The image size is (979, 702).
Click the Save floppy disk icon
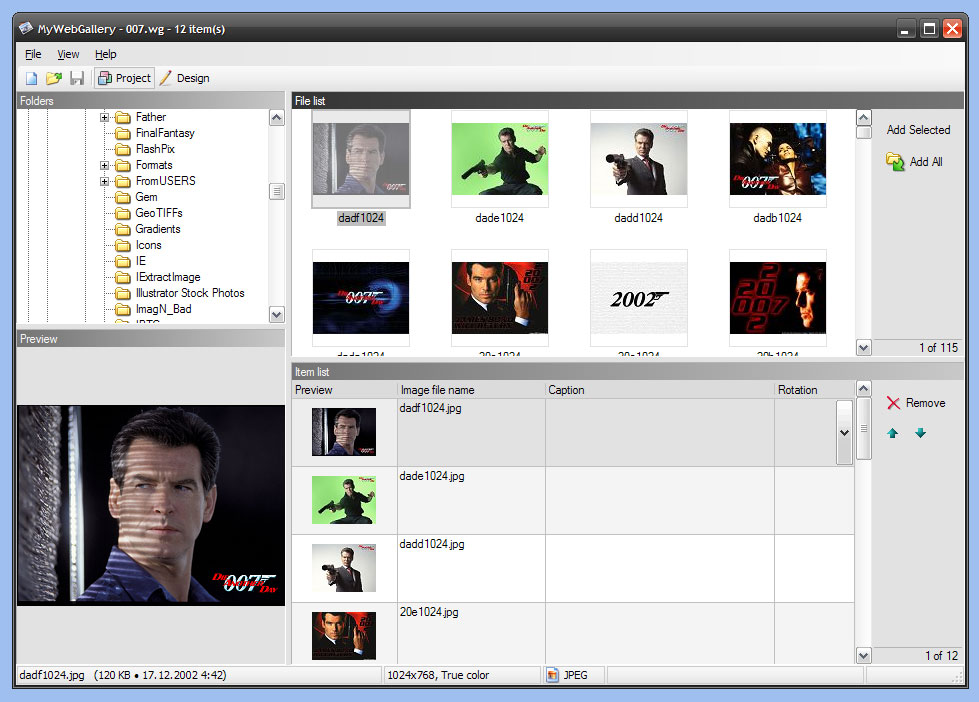(x=77, y=78)
